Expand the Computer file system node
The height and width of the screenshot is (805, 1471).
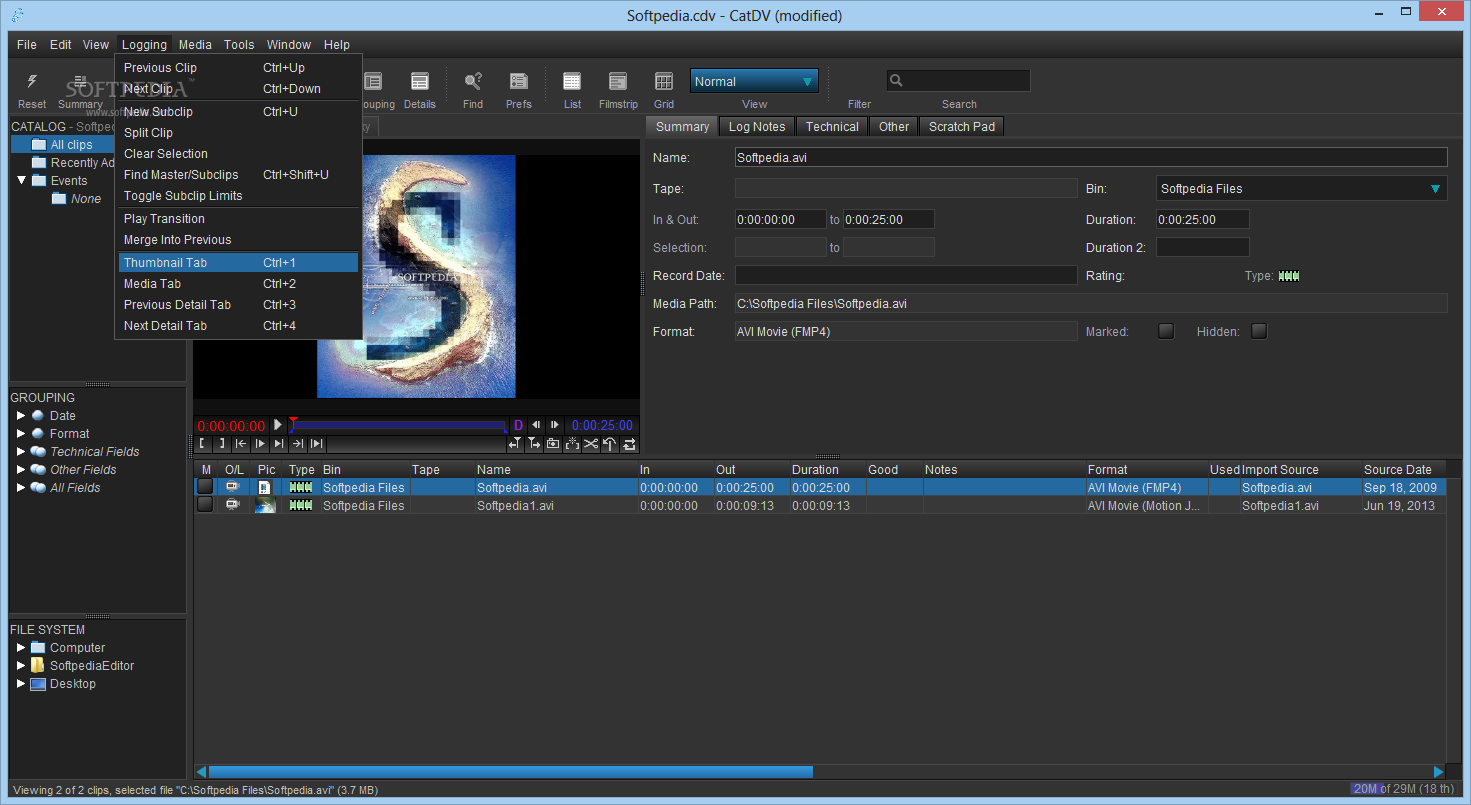click(x=22, y=648)
